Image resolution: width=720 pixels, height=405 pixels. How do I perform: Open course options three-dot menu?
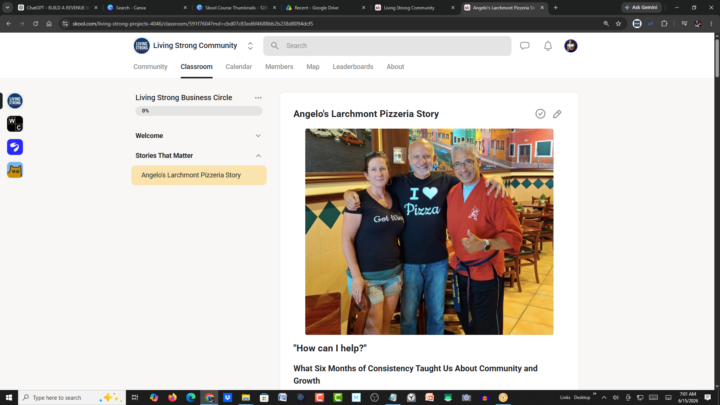point(258,98)
